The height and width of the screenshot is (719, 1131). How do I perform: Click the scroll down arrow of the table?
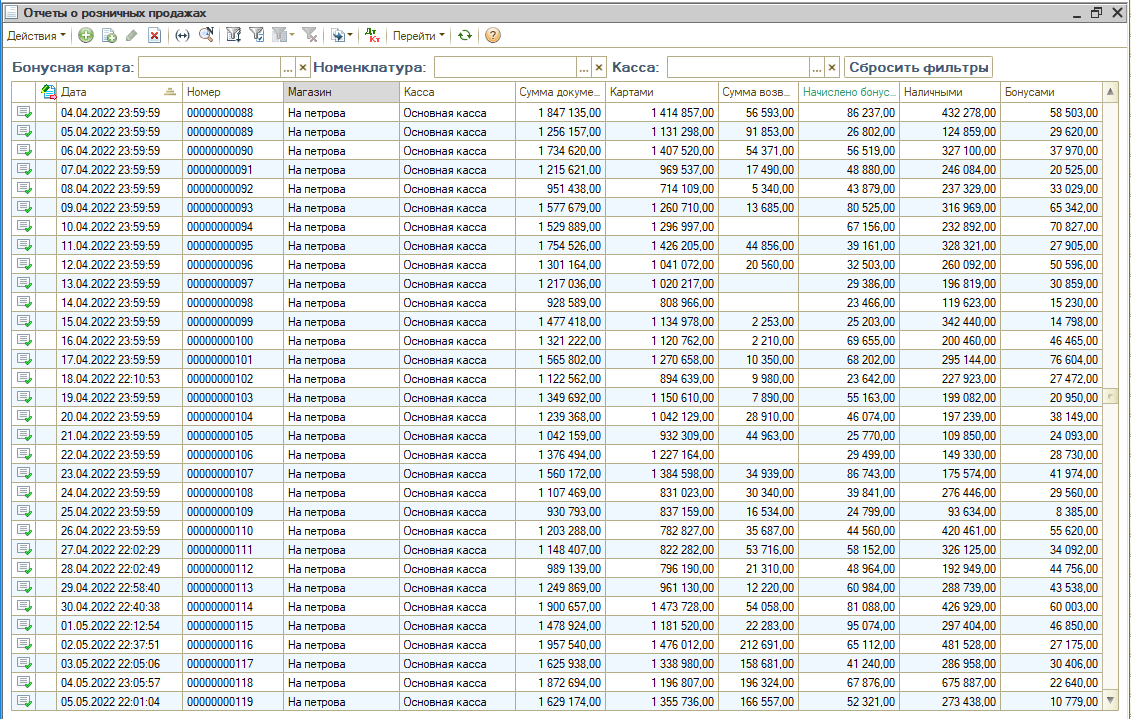(1110, 698)
